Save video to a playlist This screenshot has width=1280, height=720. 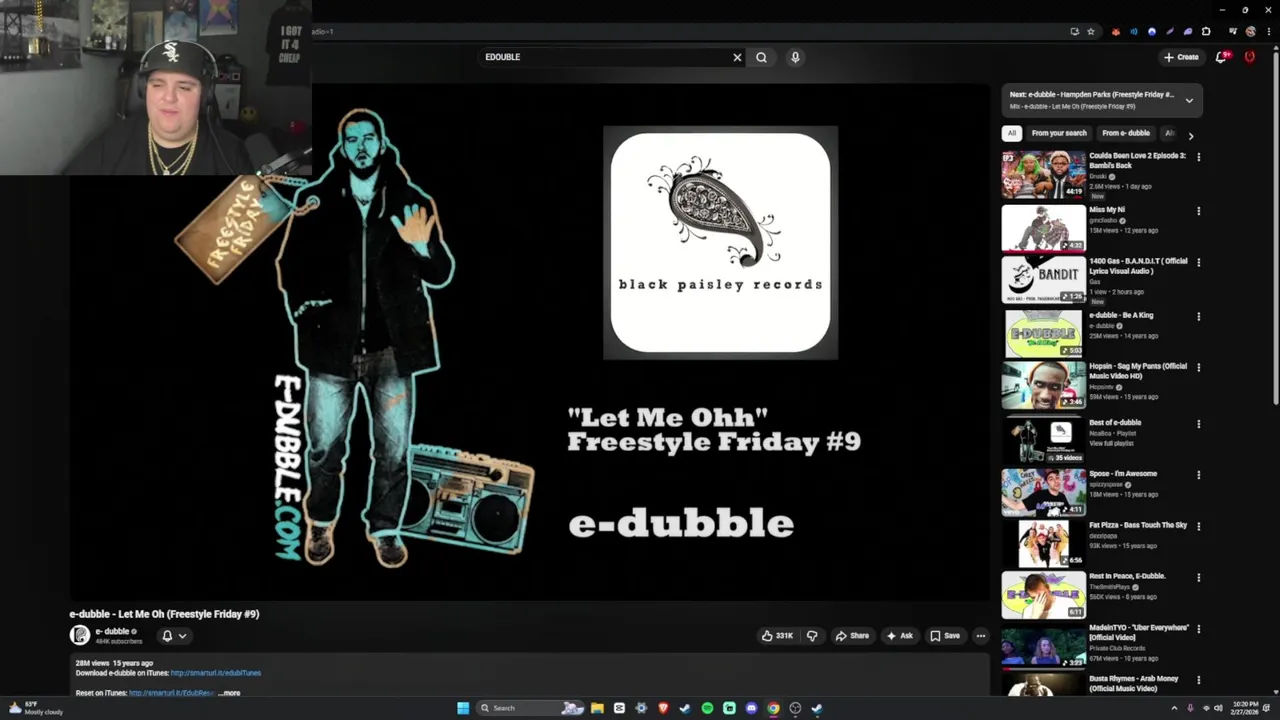944,636
